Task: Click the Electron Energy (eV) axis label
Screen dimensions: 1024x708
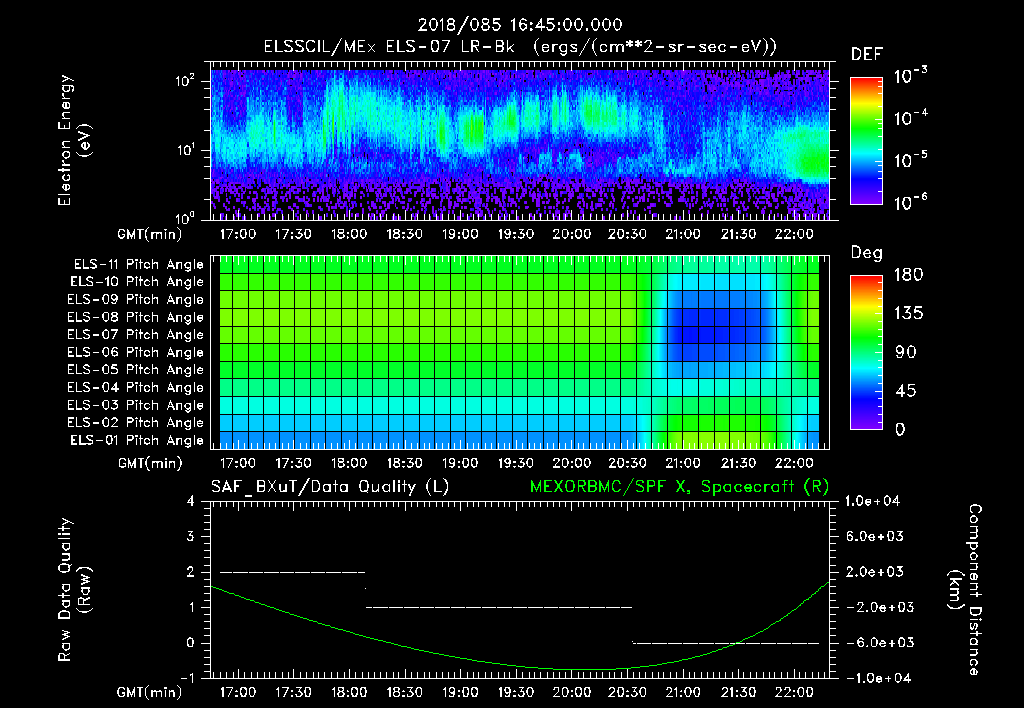Action: point(74,140)
